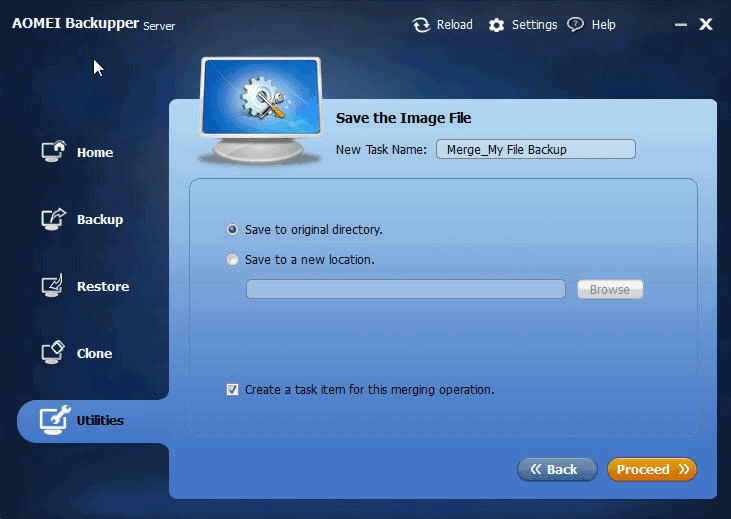The height and width of the screenshot is (519, 731).
Task: Toggle Create a task item checkbox
Action: coord(232,389)
